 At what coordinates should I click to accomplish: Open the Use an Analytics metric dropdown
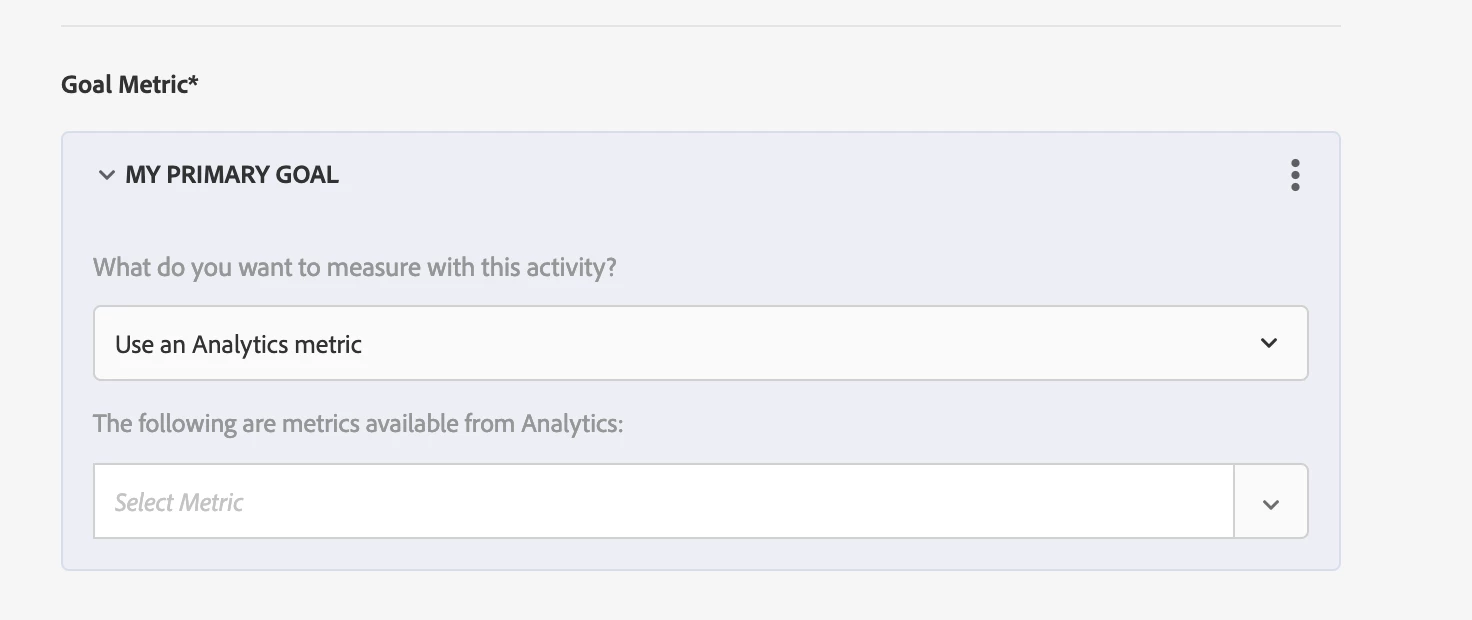coord(700,343)
